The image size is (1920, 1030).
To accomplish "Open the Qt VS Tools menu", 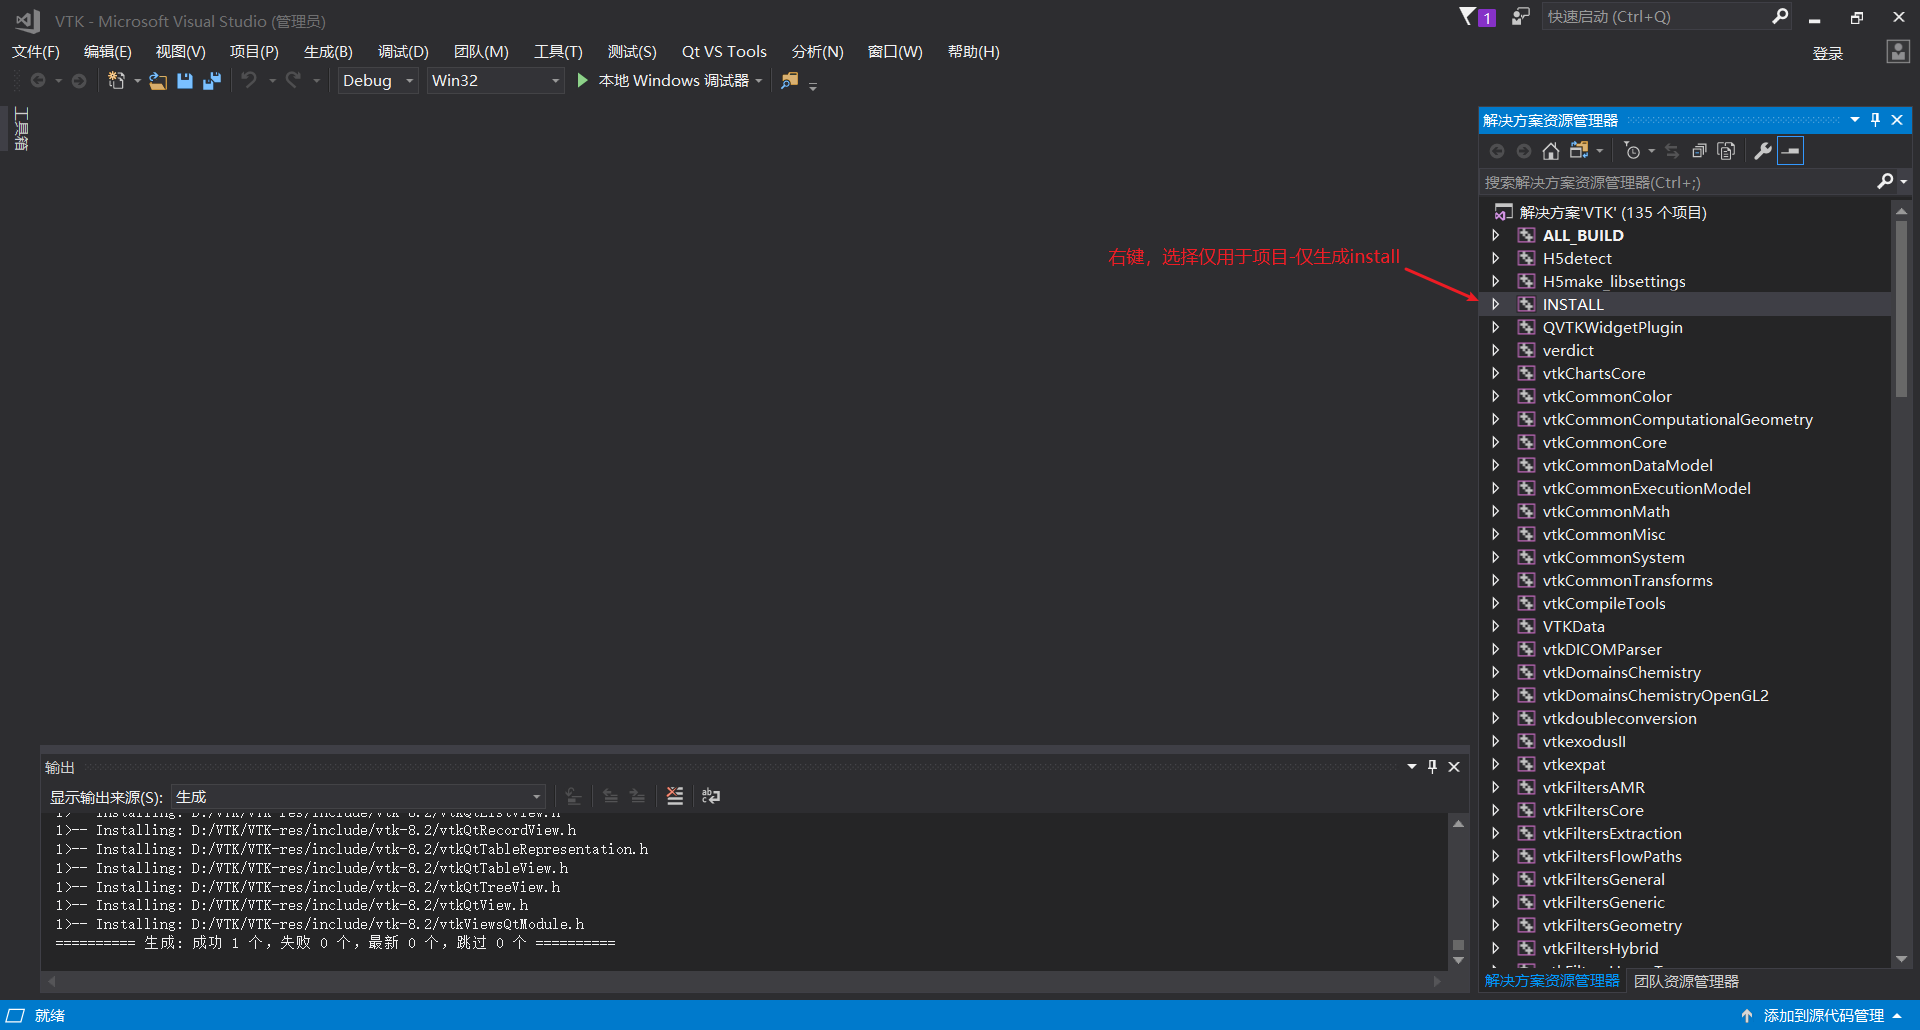I will (723, 51).
